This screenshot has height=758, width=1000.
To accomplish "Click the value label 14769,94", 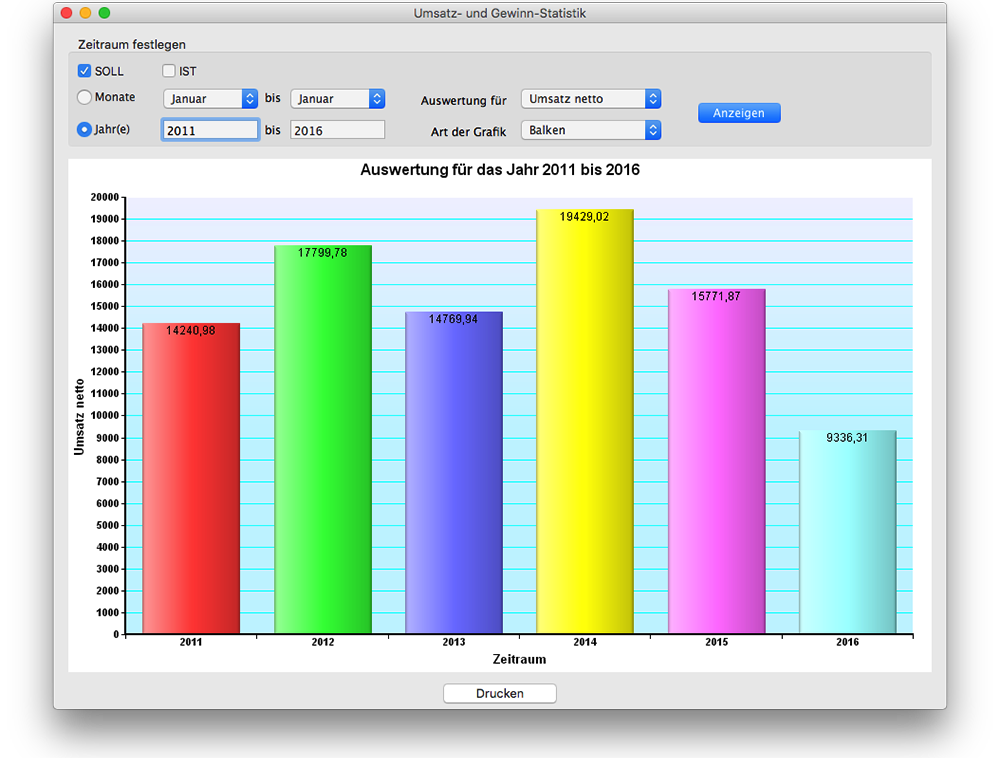I will point(453,319).
